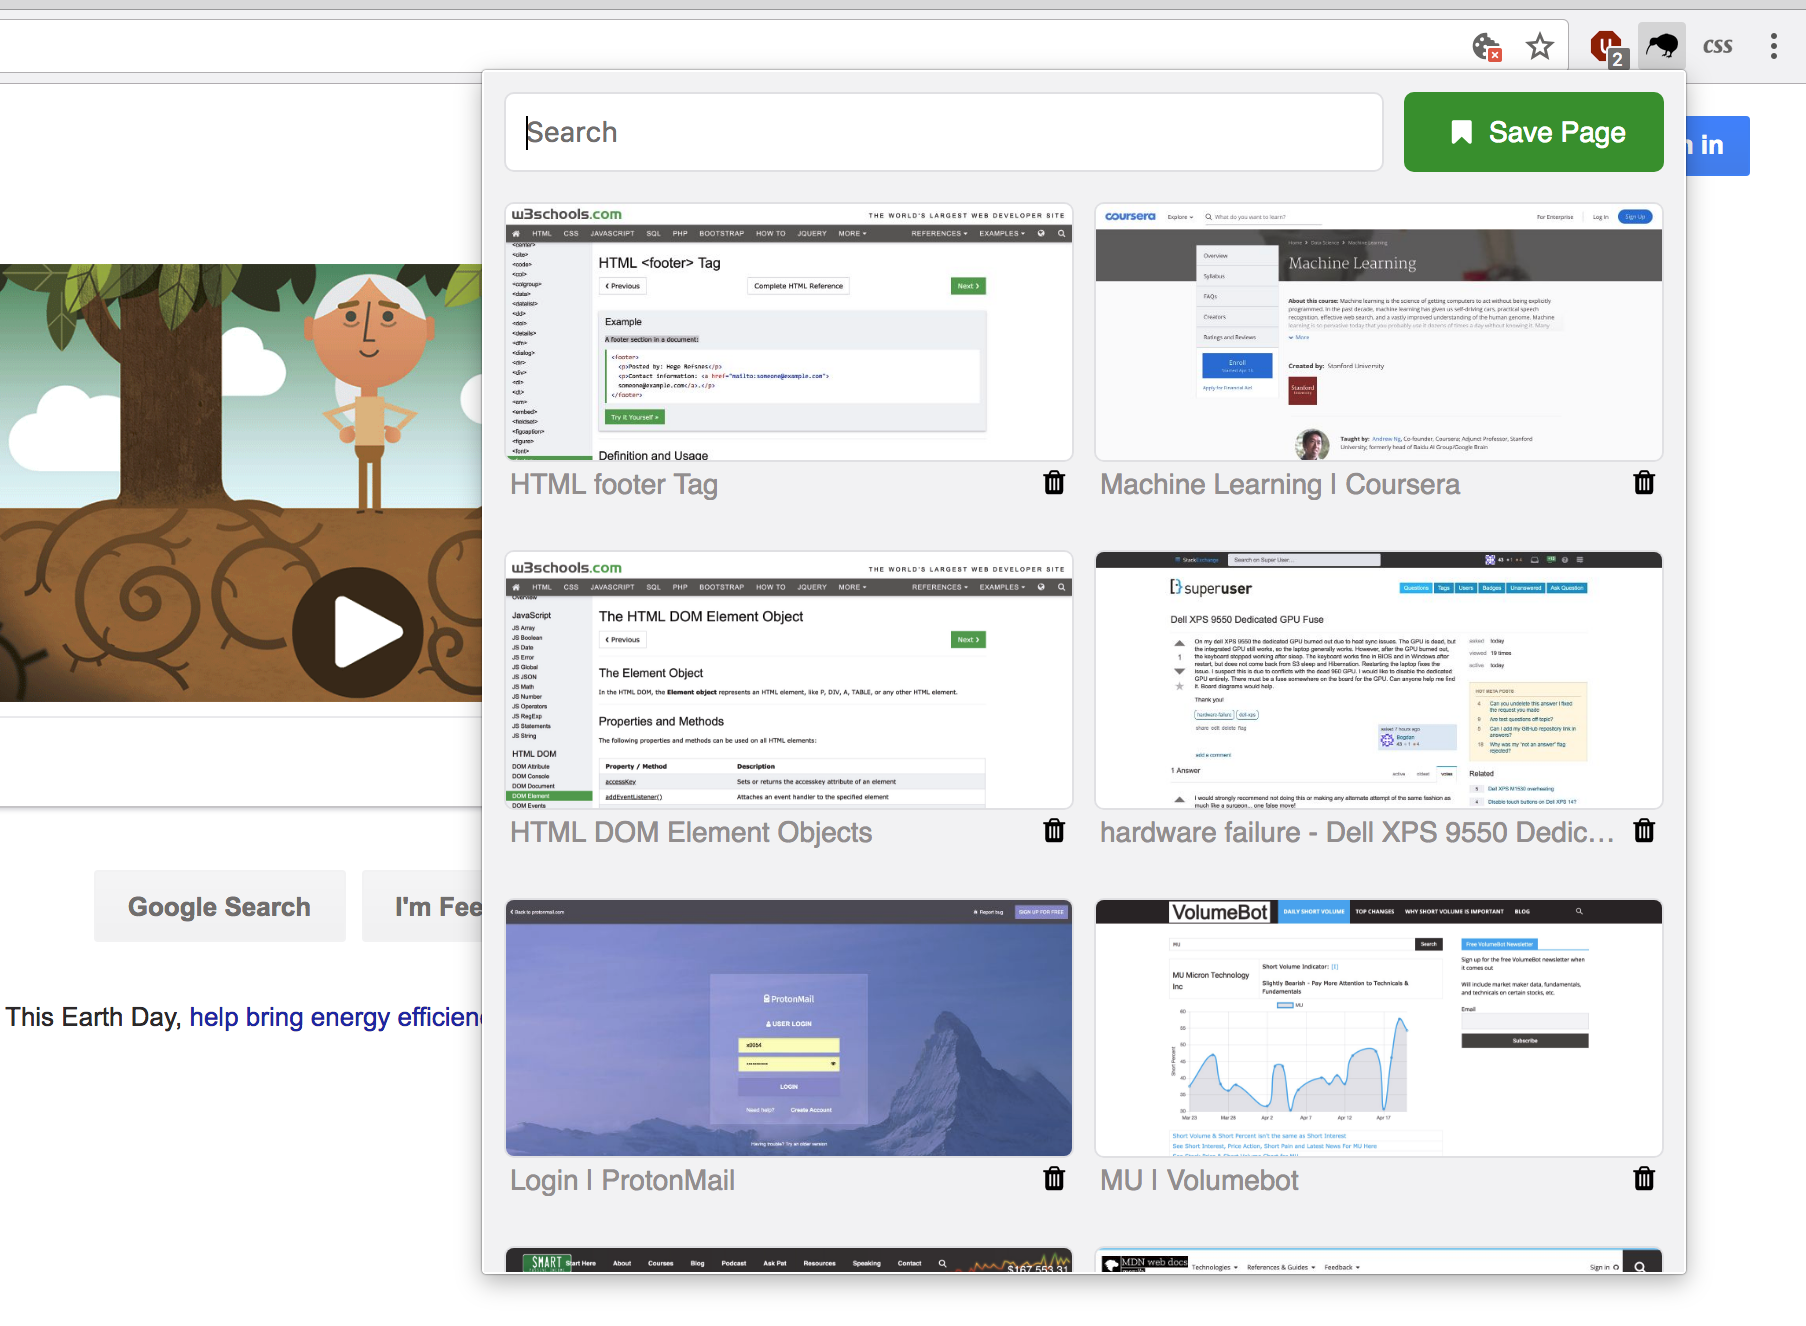Delete the Machine Learning Coursera saved page

(1644, 483)
